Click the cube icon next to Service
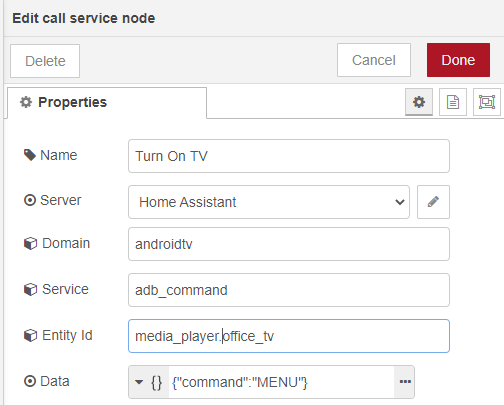 coord(30,289)
